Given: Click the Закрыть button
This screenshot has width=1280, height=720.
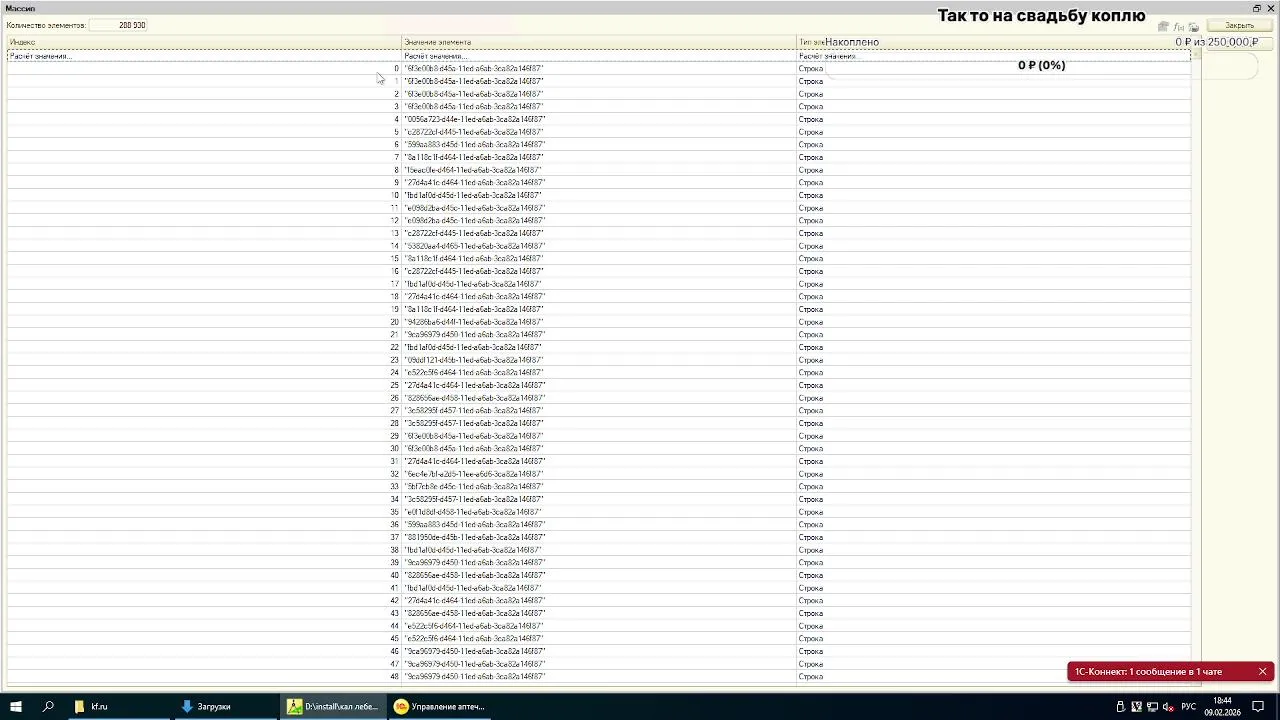Looking at the screenshot, I should tap(1239, 26).
